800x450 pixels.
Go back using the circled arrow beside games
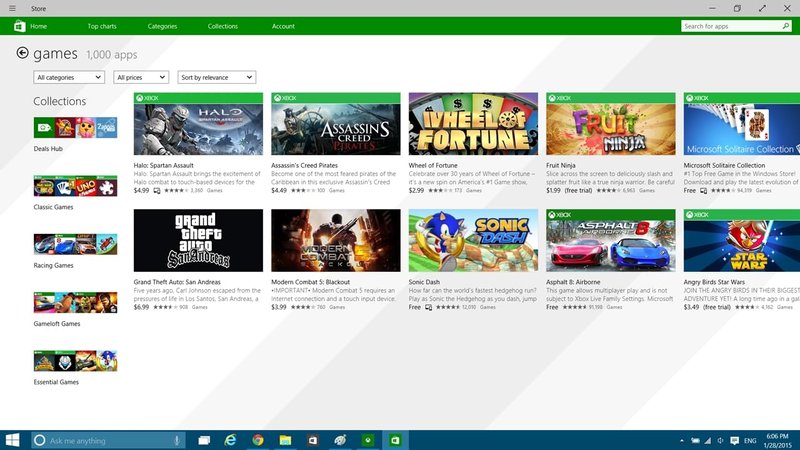(22, 53)
